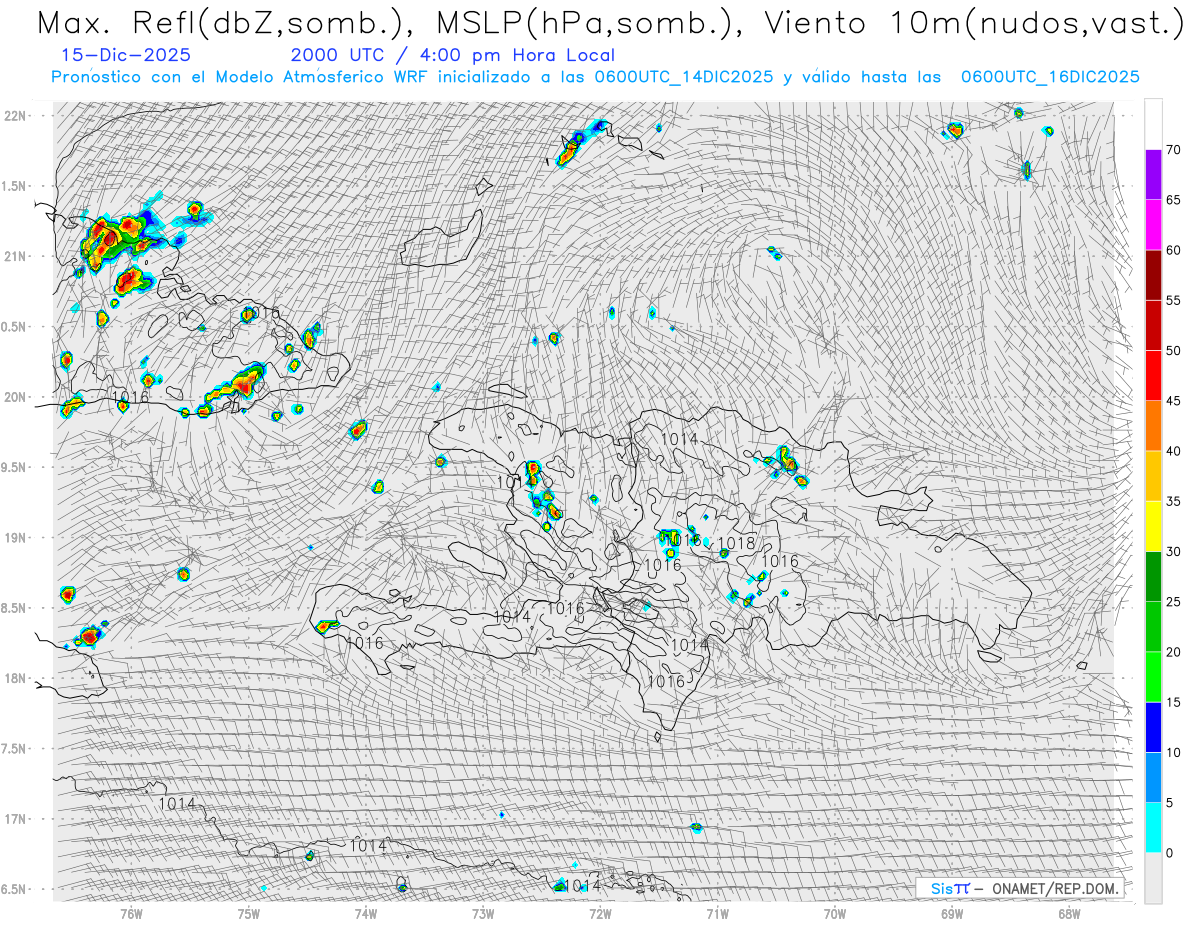The height and width of the screenshot is (927, 1200).
Task: Click the colorbar value label '55'
Action: (x=1173, y=300)
